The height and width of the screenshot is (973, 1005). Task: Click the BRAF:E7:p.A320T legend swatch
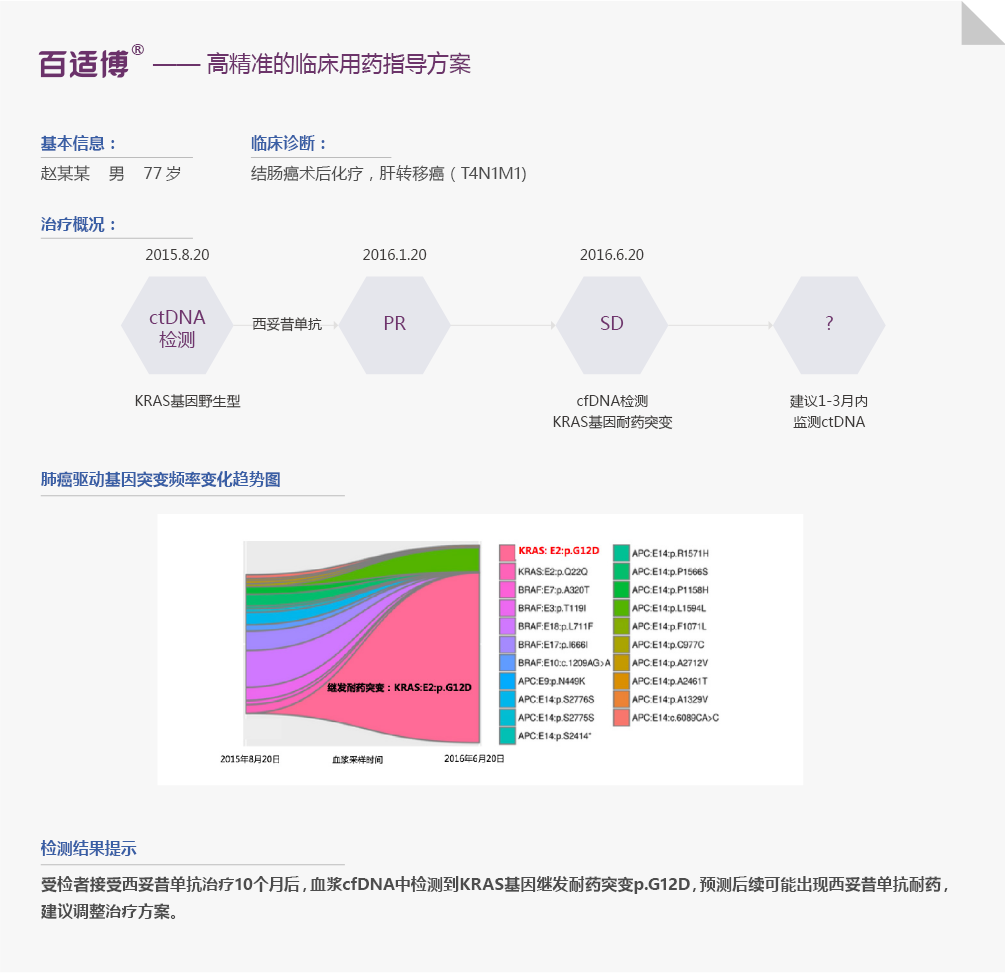507,589
